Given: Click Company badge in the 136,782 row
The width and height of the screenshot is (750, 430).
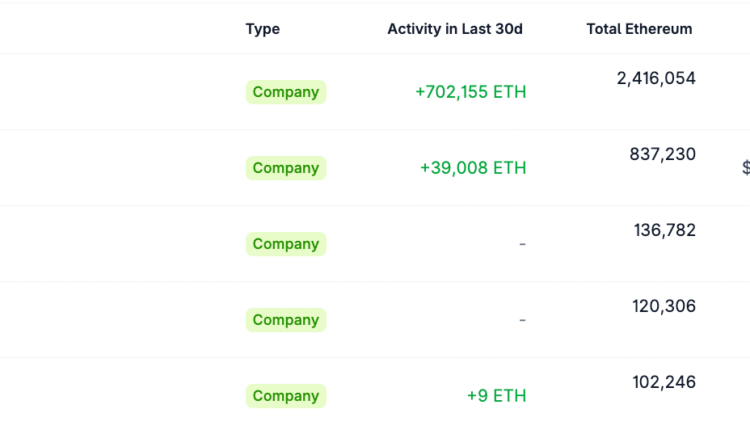Looking at the screenshot, I should click(x=286, y=244).
